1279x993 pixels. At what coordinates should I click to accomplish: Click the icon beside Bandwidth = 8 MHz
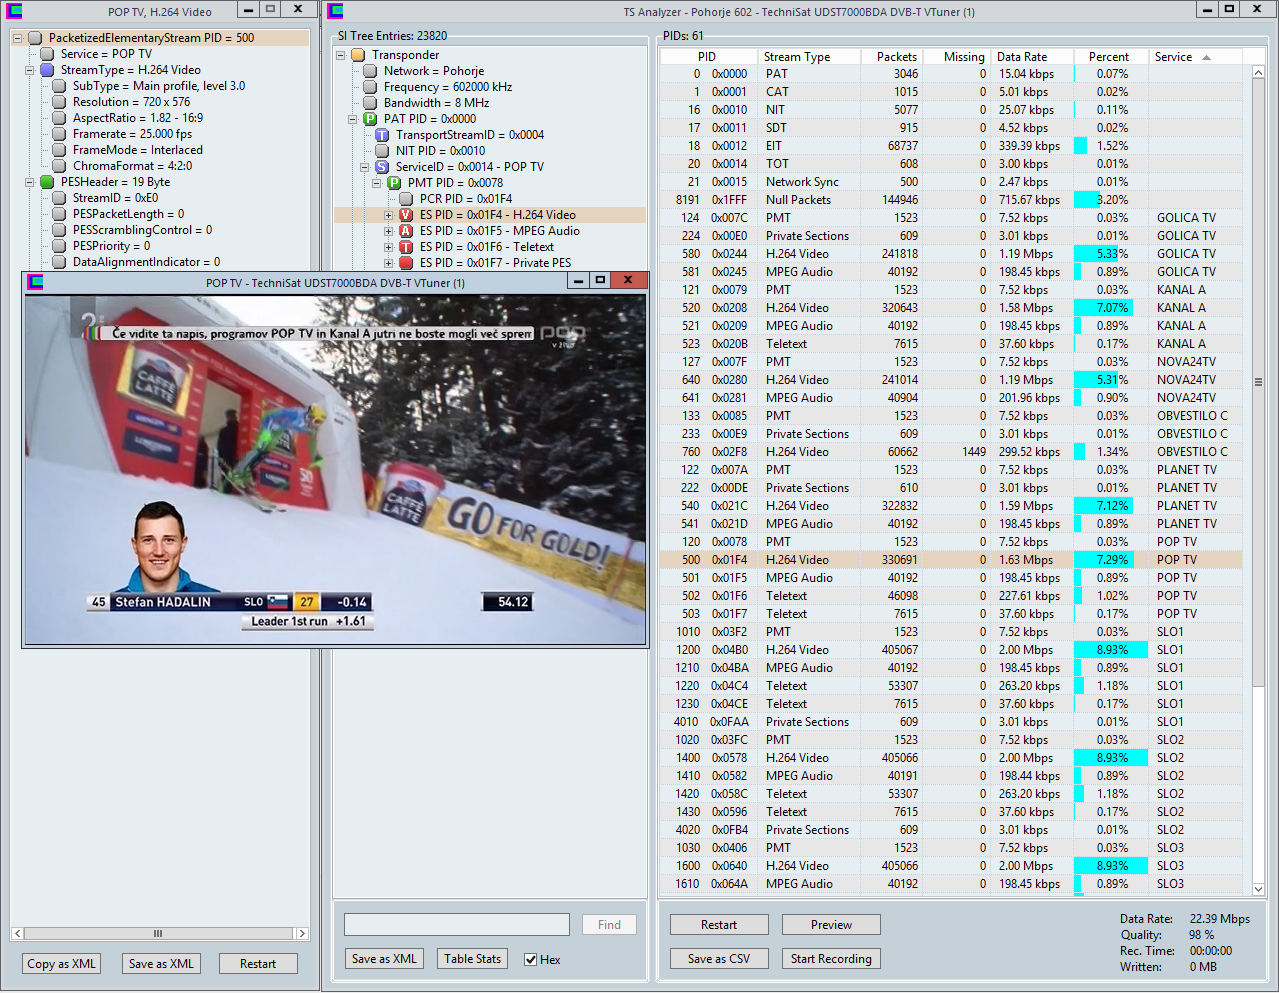coord(370,103)
